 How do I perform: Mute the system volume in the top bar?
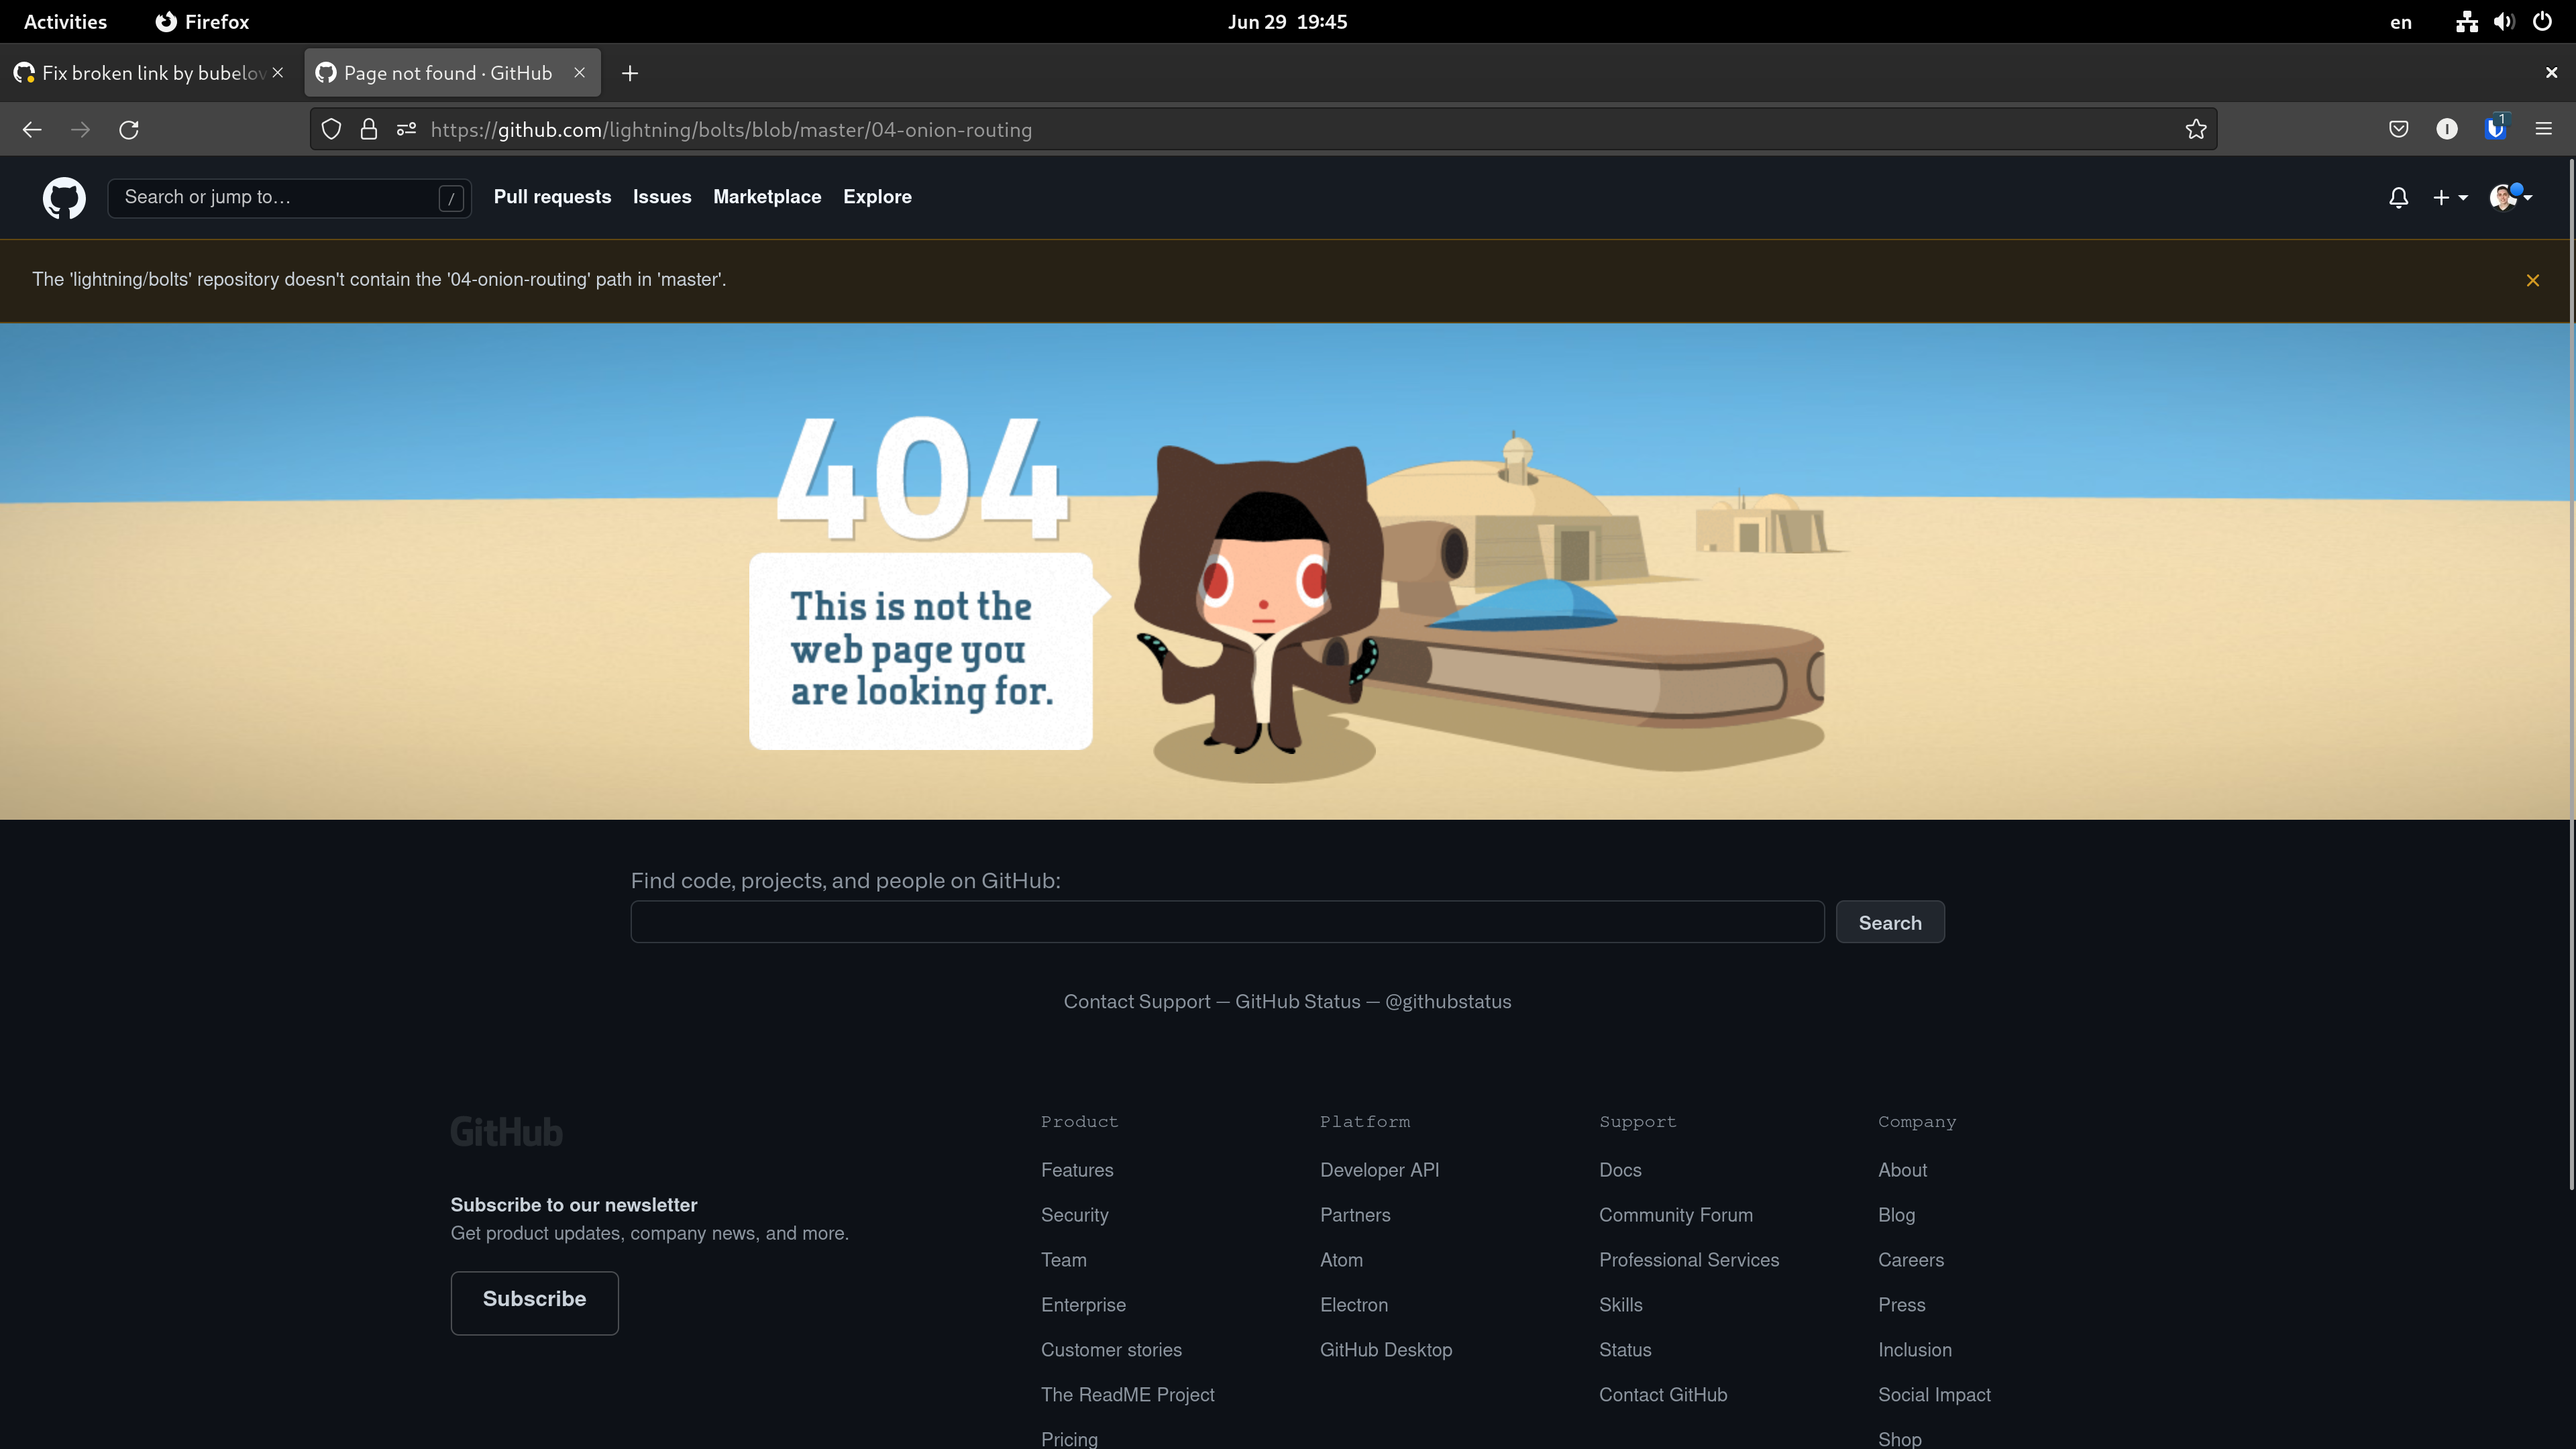coord(2503,21)
